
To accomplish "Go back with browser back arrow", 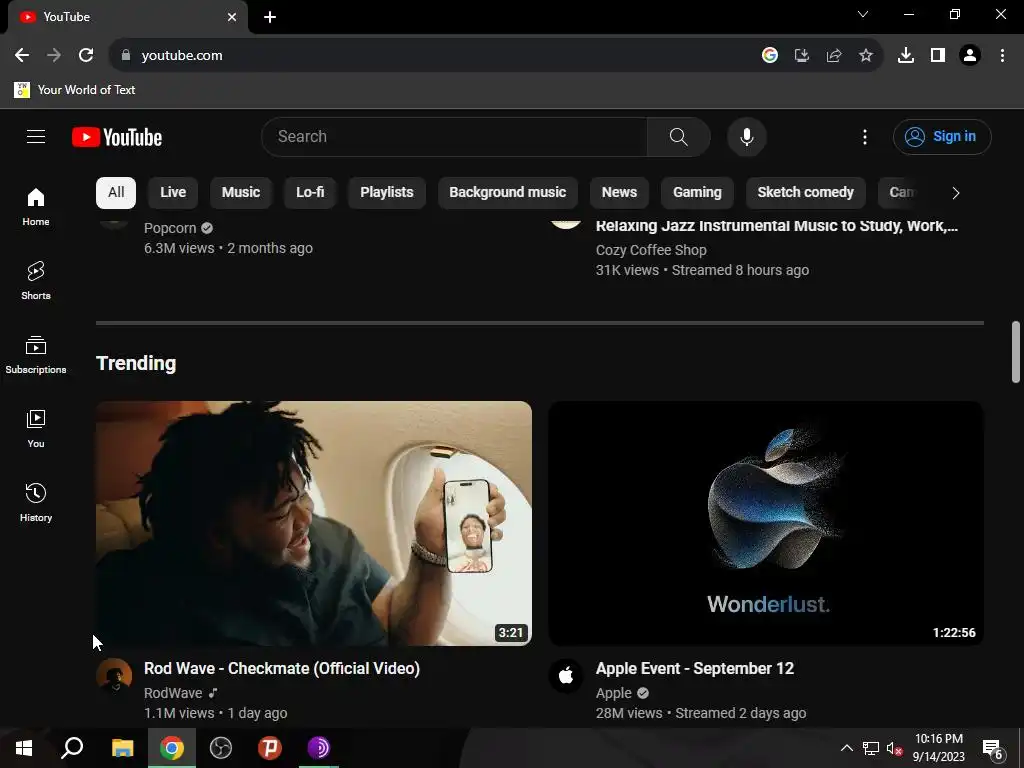I will pyautogui.click(x=22, y=56).
